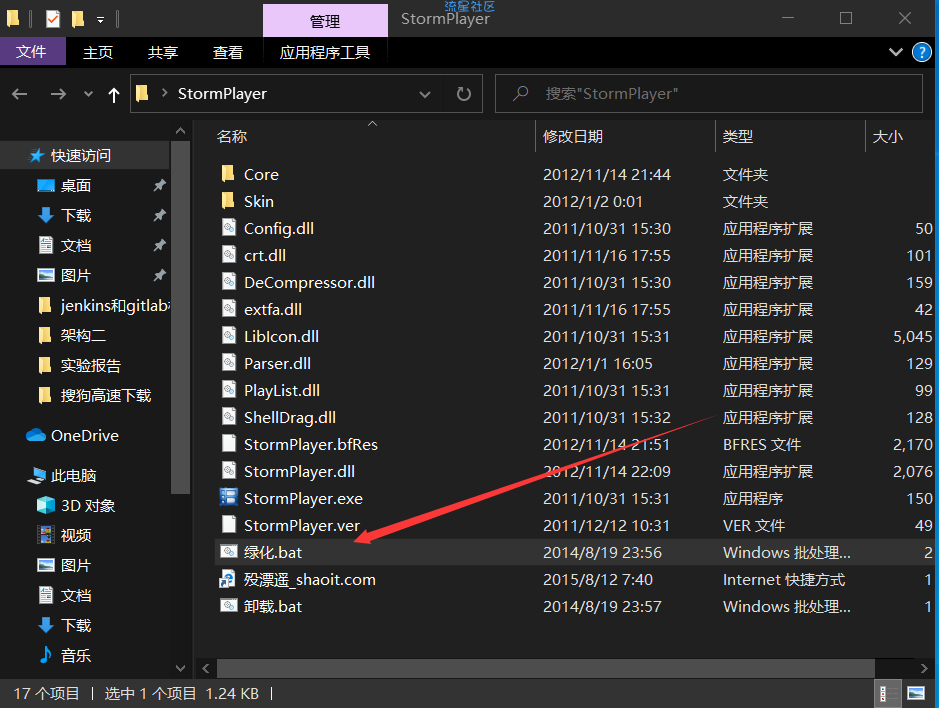Open the 共享 ribbon tab
Viewport: 939px width, 708px height.
tap(163, 52)
